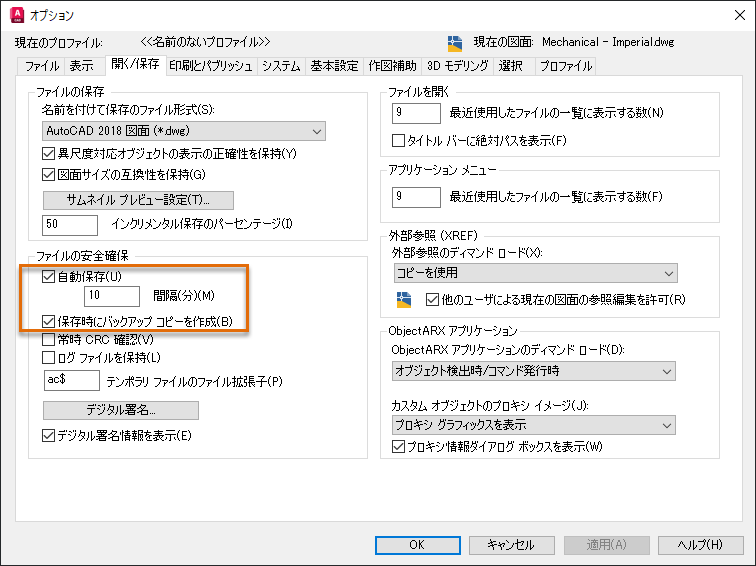
Task: Expand 外部参照のディマンド ロード dropdown
Action: tap(535, 273)
